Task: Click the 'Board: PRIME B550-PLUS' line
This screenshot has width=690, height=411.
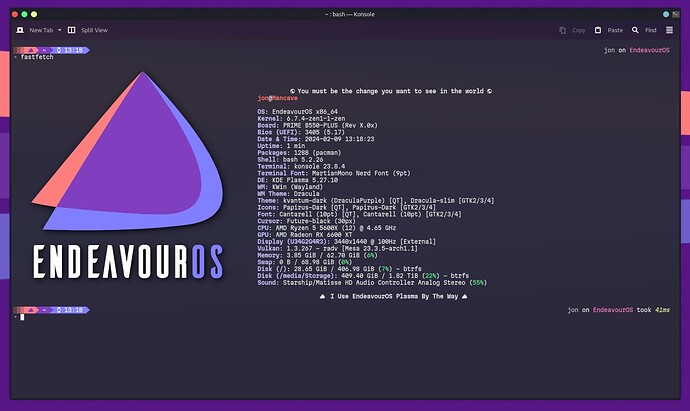Action: point(318,125)
